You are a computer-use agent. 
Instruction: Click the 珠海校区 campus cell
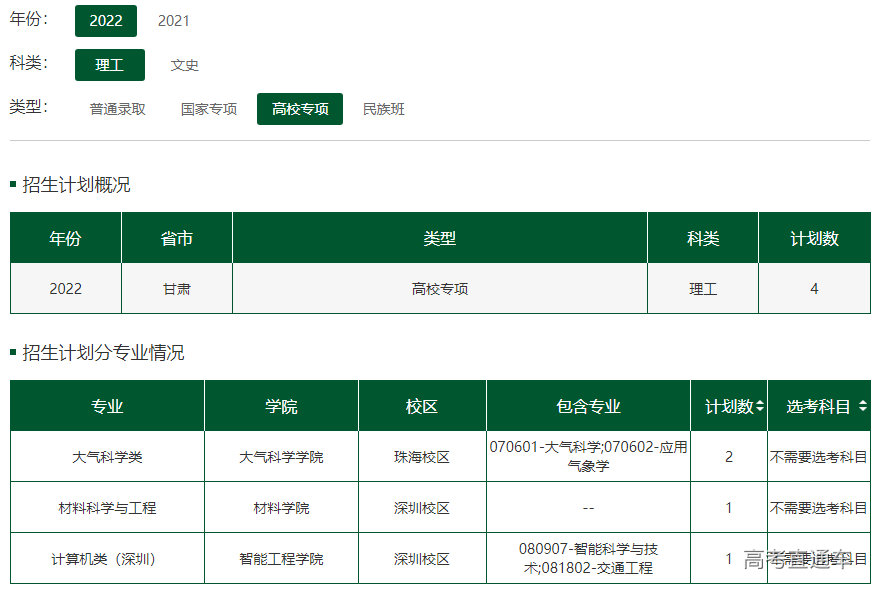click(x=422, y=457)
